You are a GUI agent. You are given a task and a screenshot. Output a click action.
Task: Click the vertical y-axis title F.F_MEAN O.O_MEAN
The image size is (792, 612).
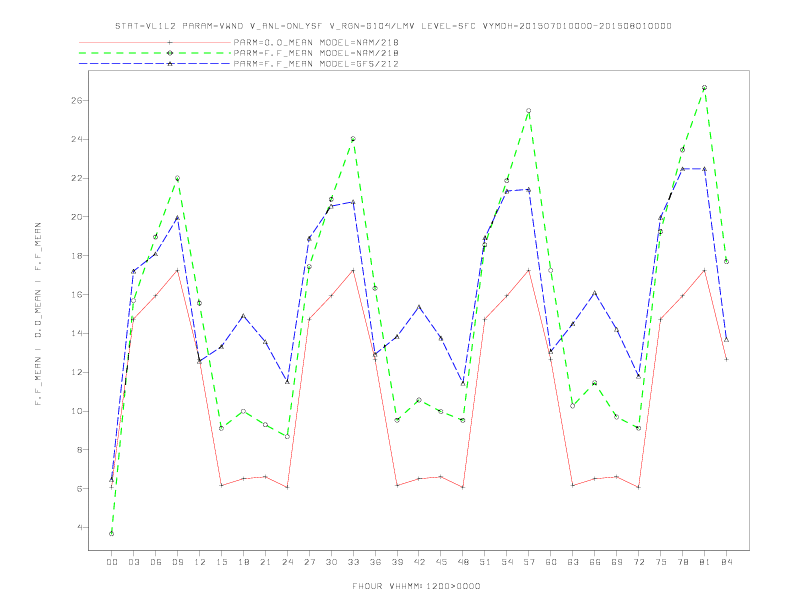click(x=38, y=314)
